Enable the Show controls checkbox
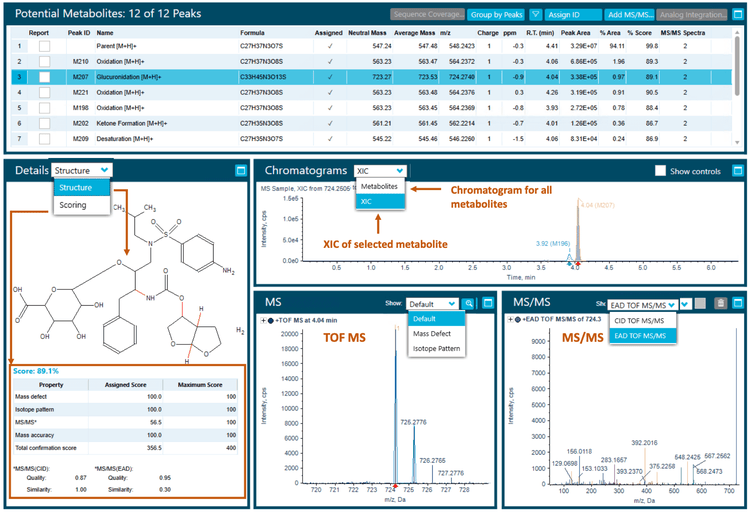 click(660, 171)
